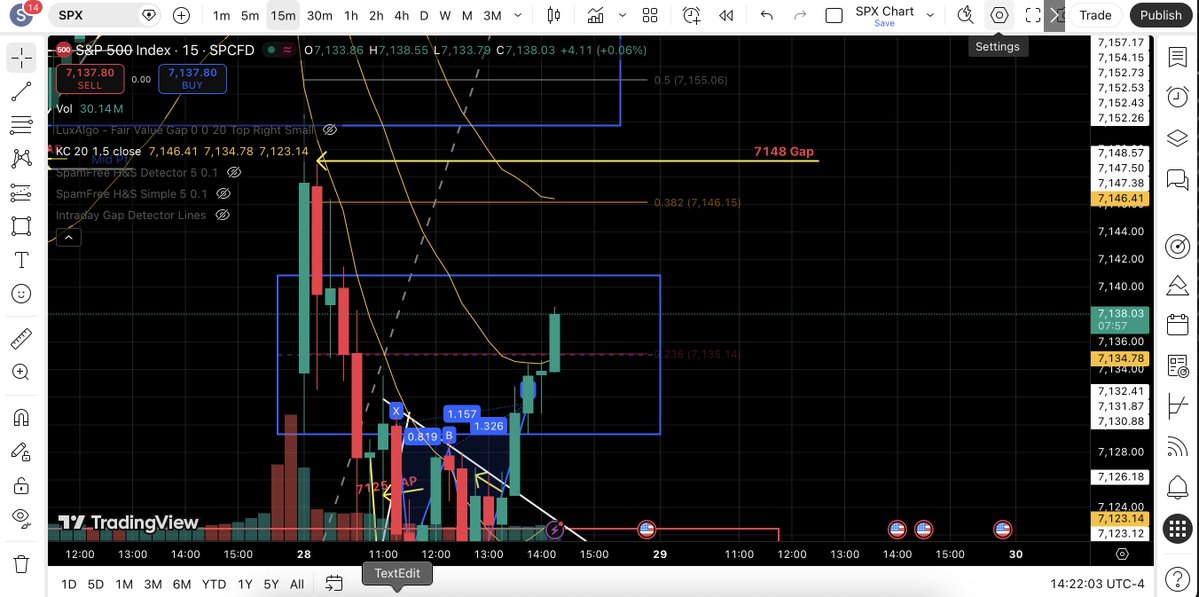Create a new alert from toolbar
The height and width of the screenshot is (597, 1199).
pos(691,15)
